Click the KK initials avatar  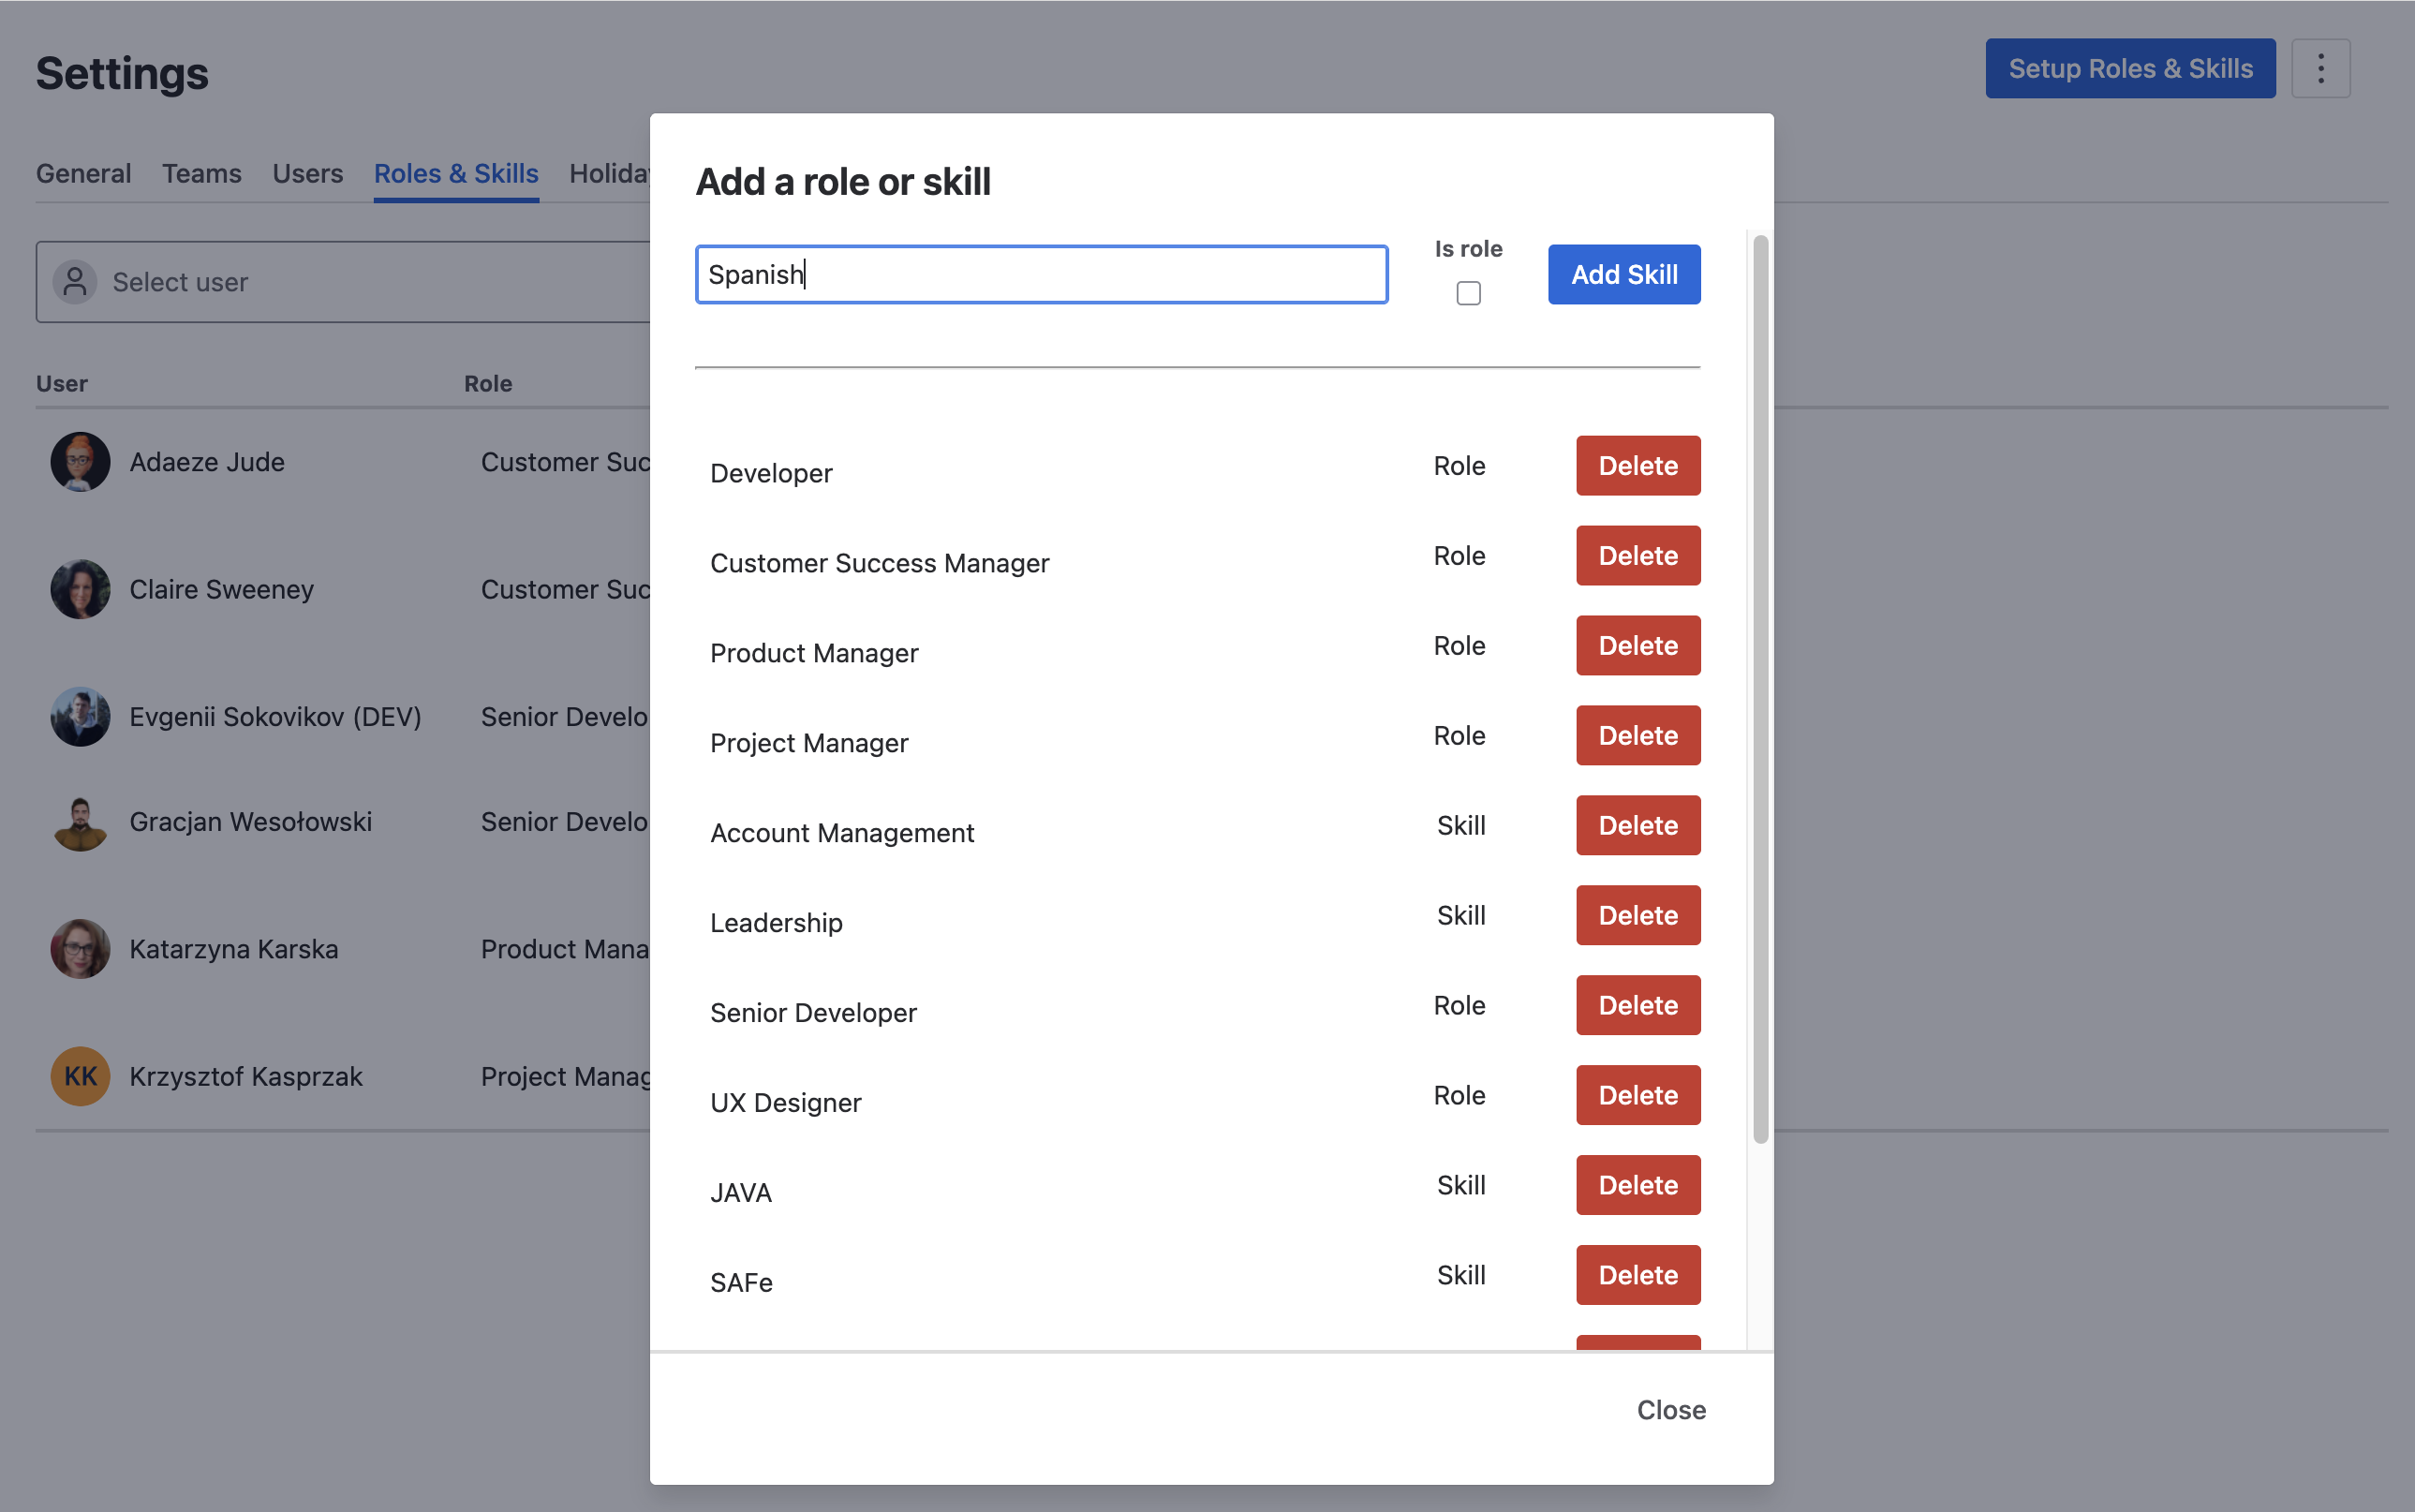point(80,1076)
